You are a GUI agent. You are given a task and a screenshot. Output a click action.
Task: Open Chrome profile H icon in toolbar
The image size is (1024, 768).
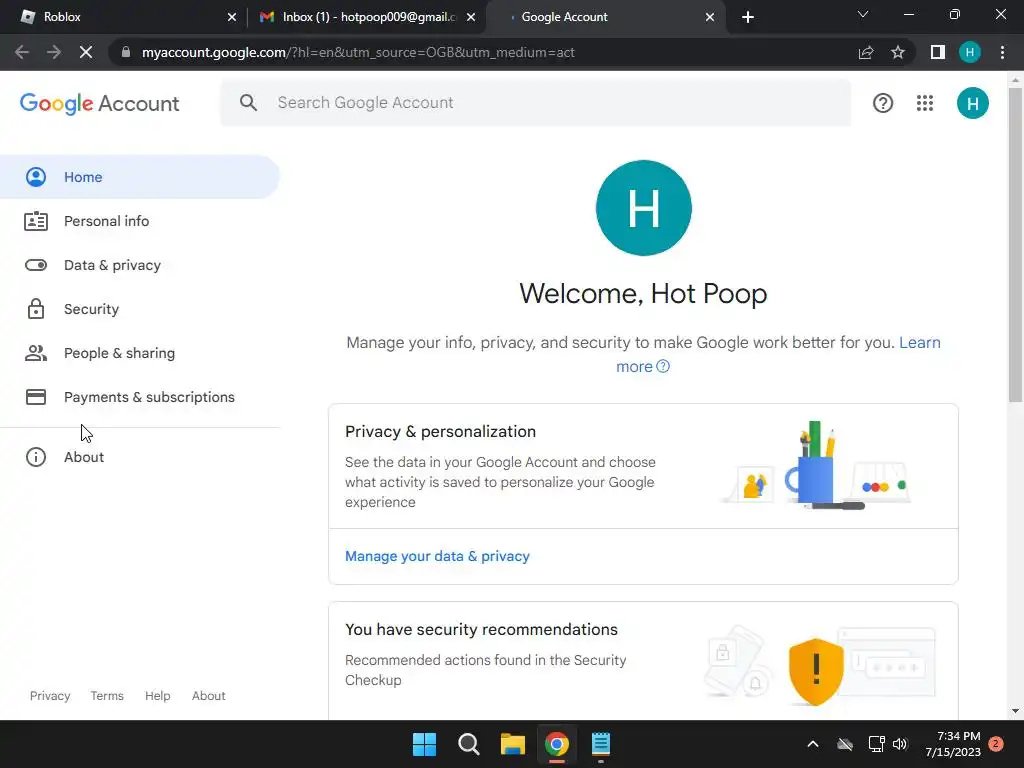coord(970,52)
